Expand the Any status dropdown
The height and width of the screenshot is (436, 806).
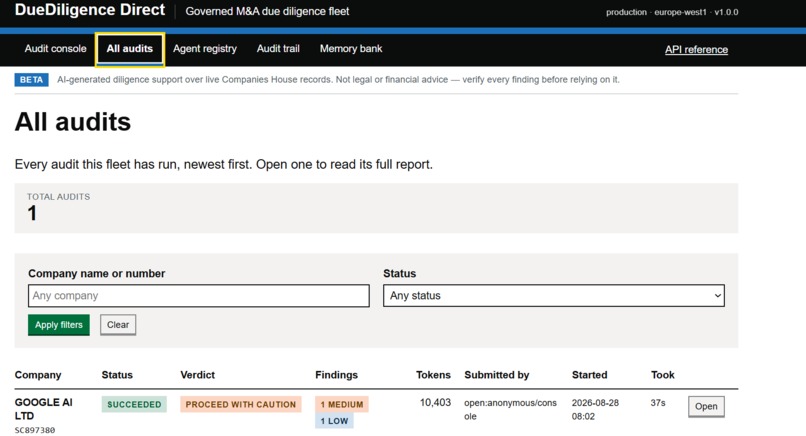554,296
